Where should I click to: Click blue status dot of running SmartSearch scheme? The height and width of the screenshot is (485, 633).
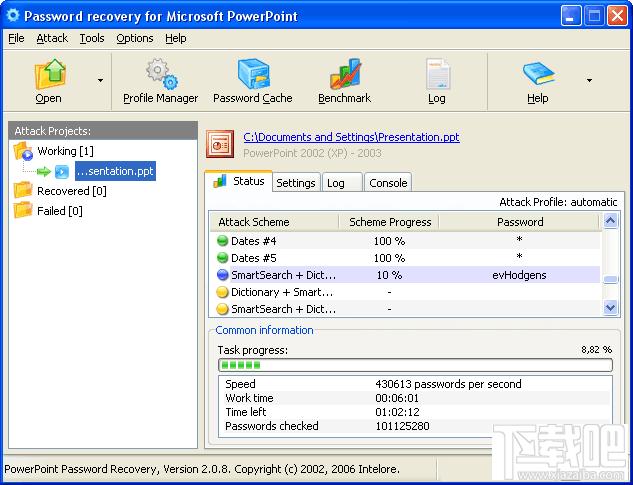click(x=222, y=275)
